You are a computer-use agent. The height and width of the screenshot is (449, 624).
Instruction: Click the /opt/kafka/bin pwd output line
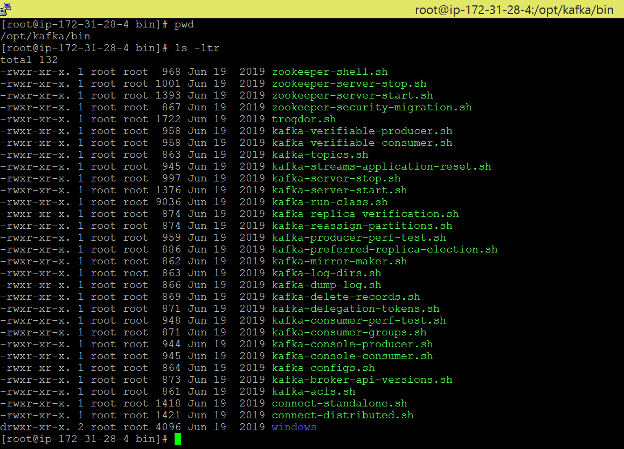[45, 36]
